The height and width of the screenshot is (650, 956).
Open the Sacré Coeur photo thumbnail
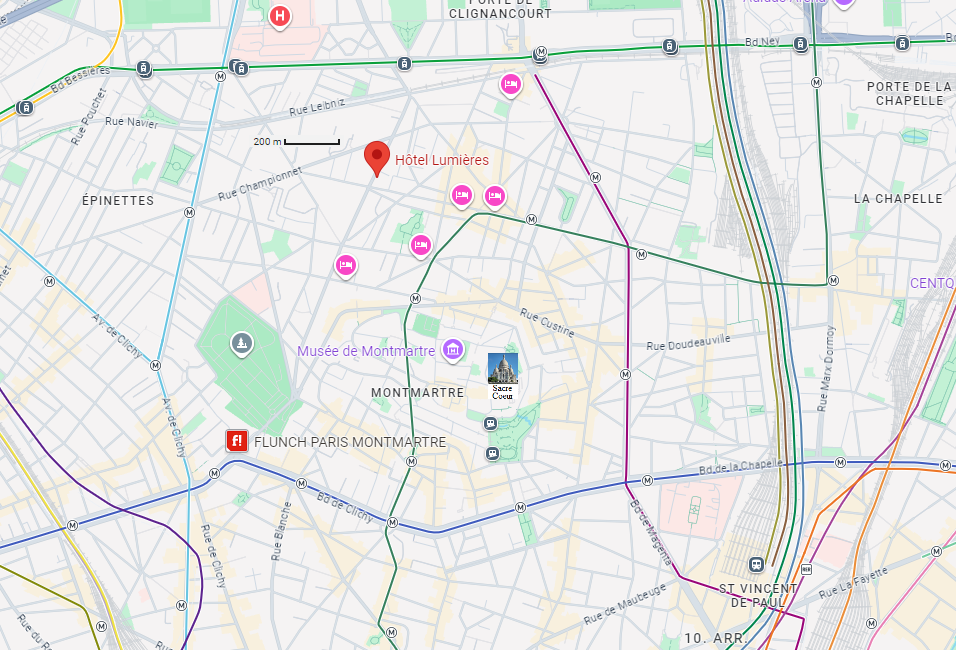tap(502, 368)
